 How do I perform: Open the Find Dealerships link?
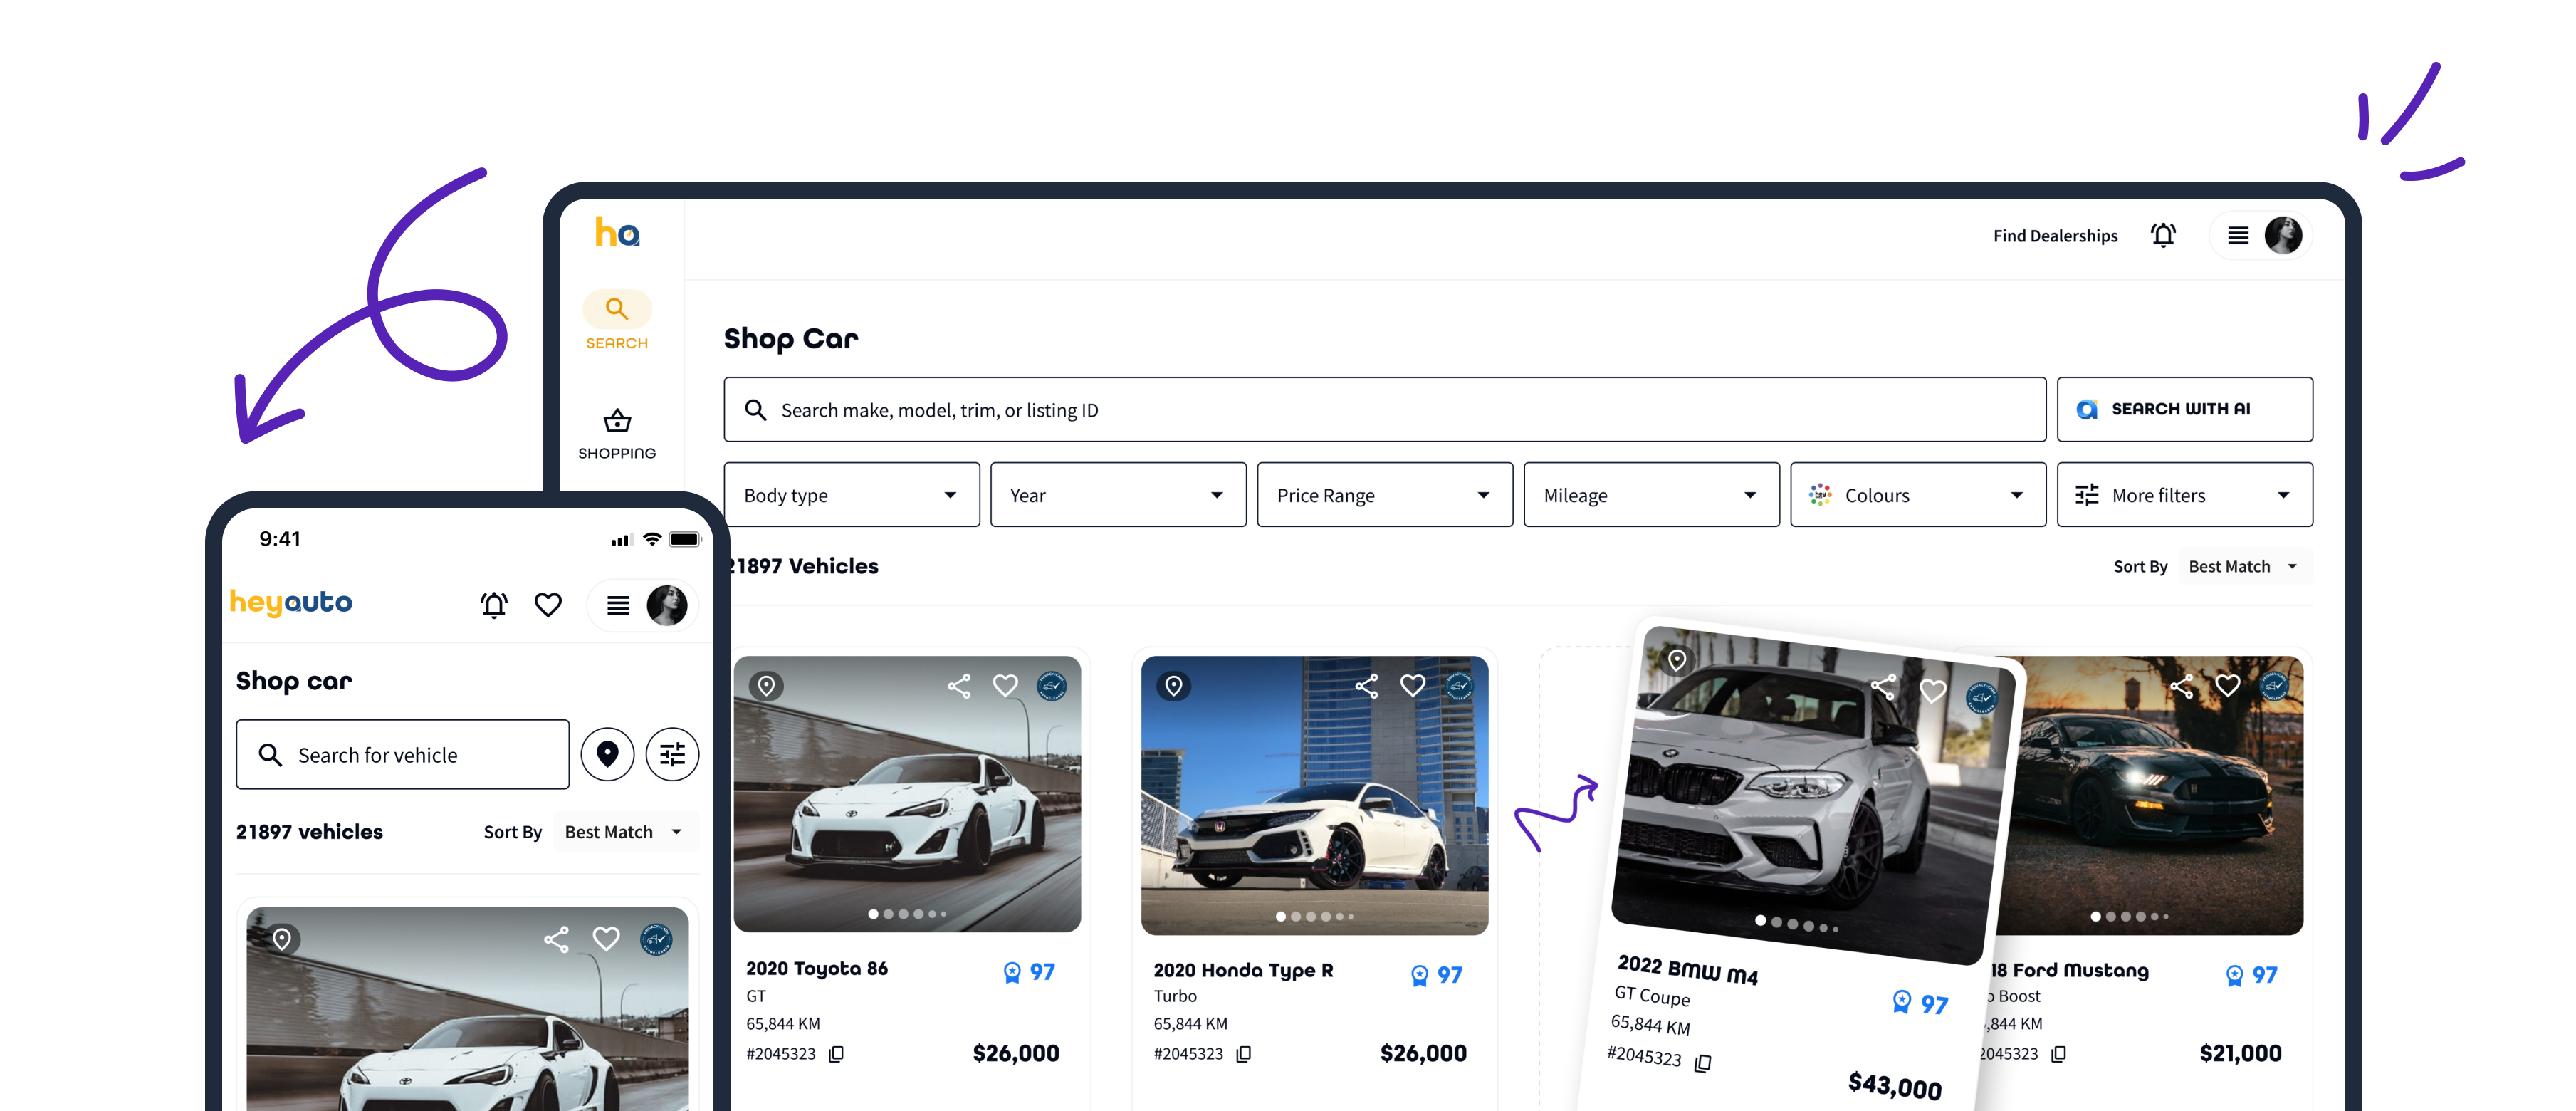point(2055,236)
